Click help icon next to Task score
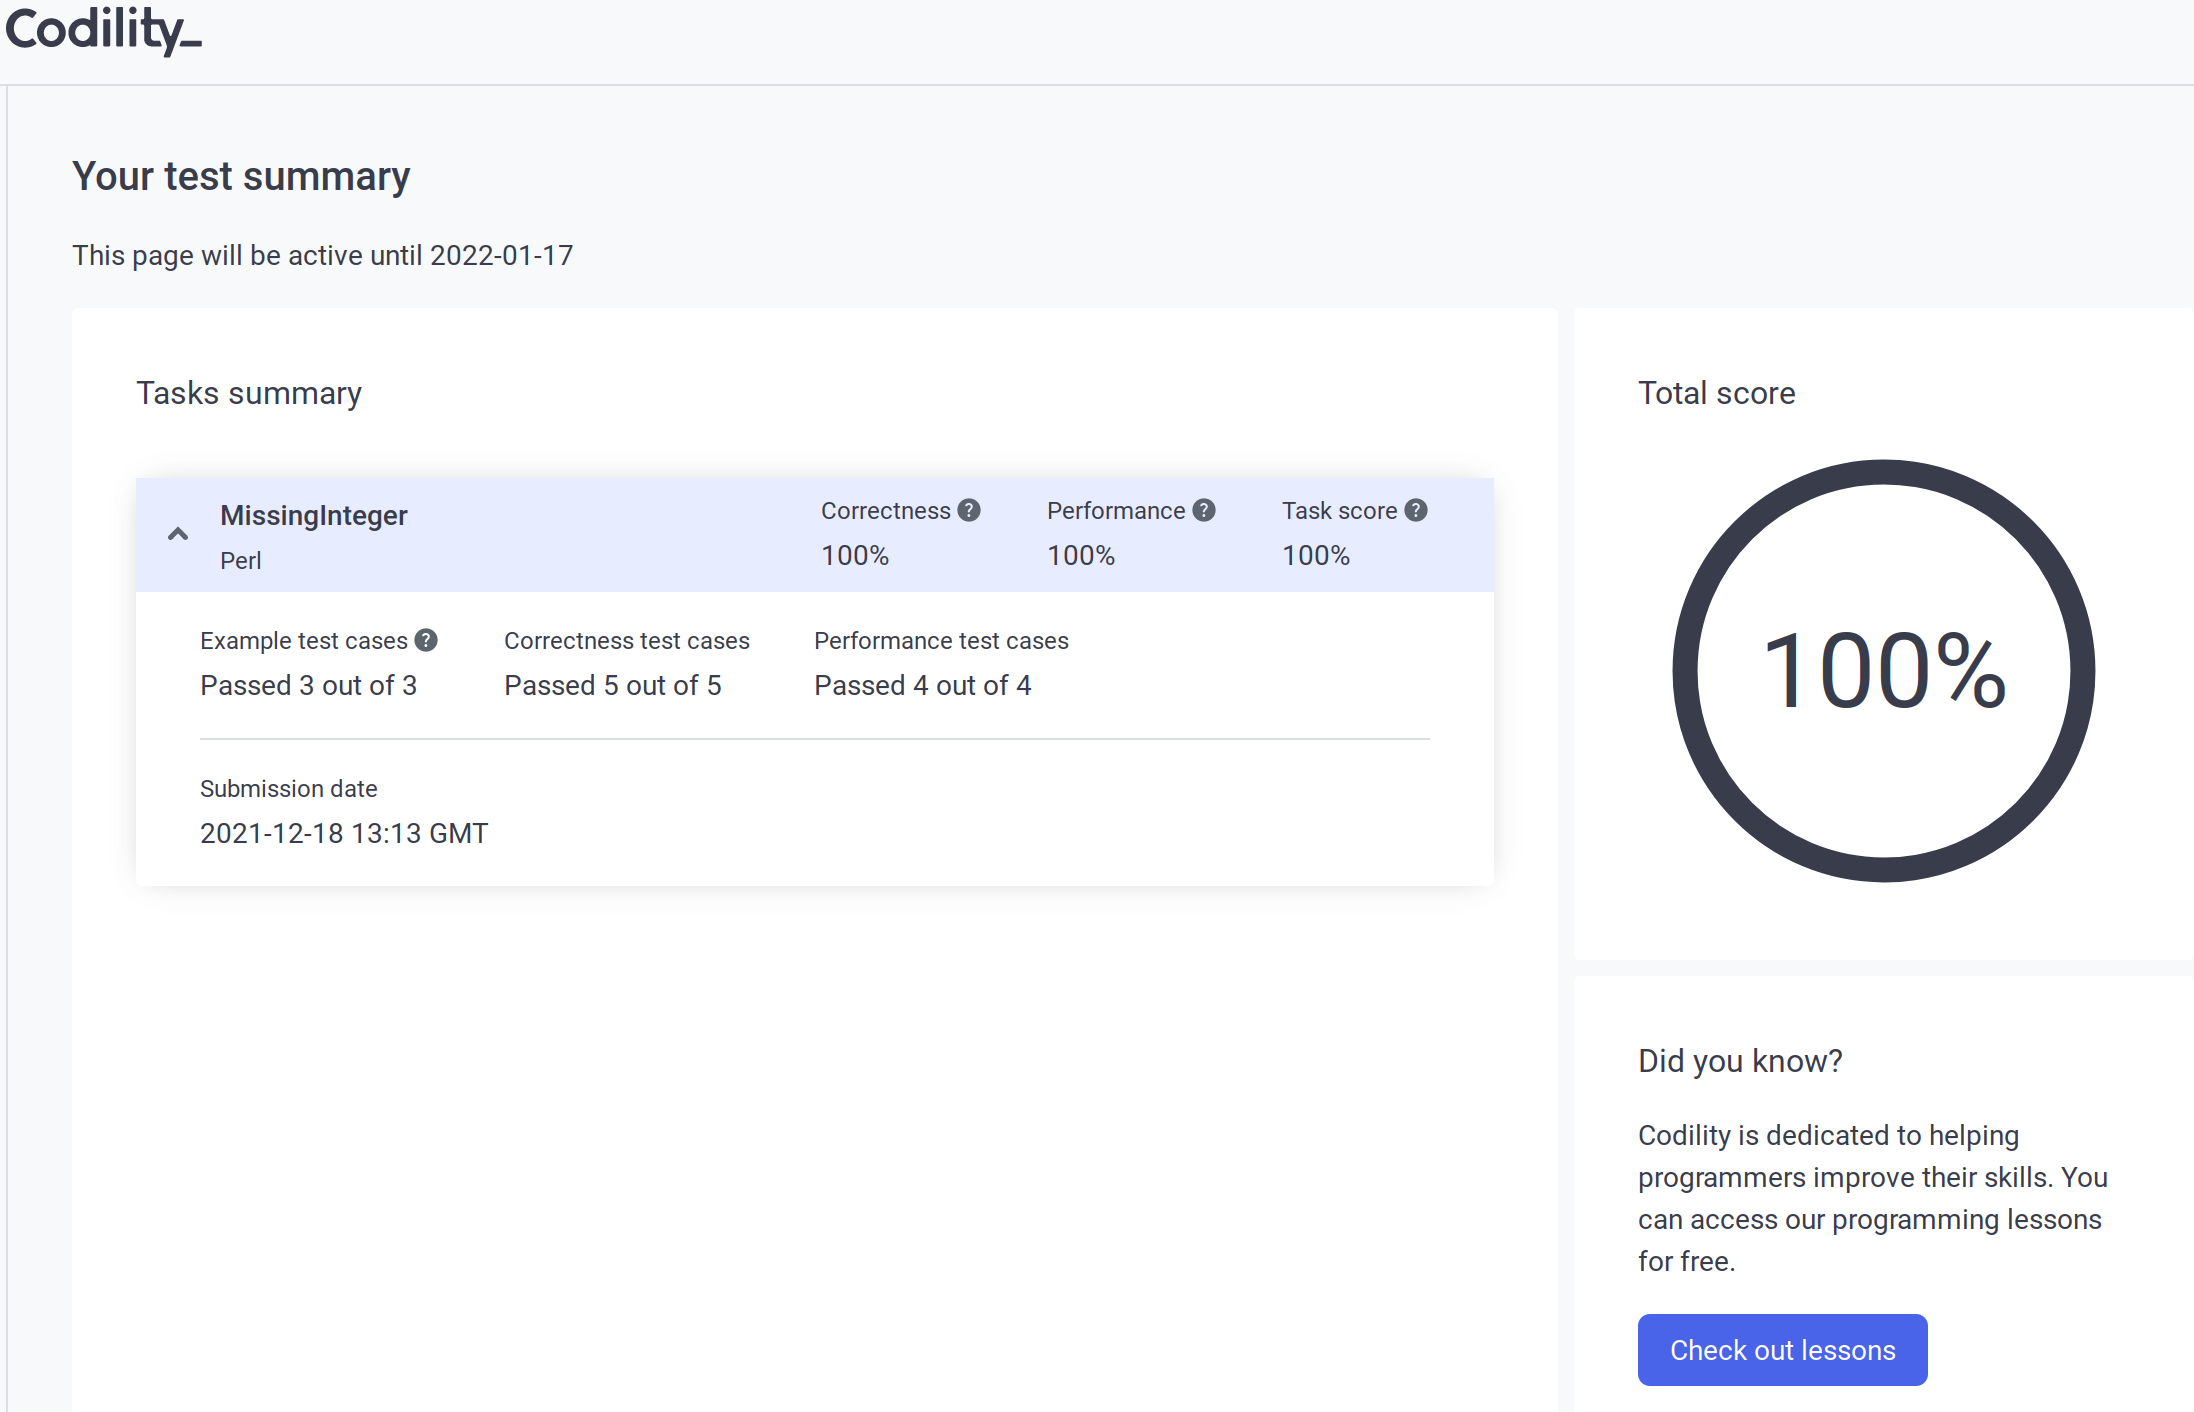The height and width of the screenshot is (1412, 2194). tap(1415, 510)
